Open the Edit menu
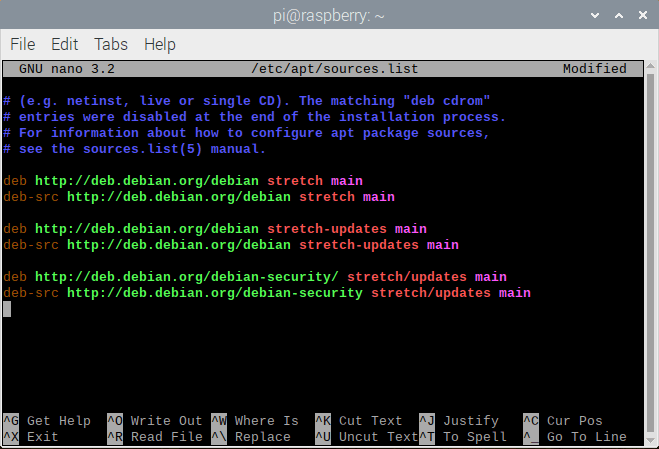Viewport: 659px width, 449px height. pyautogui.click(x=64, y=45)
